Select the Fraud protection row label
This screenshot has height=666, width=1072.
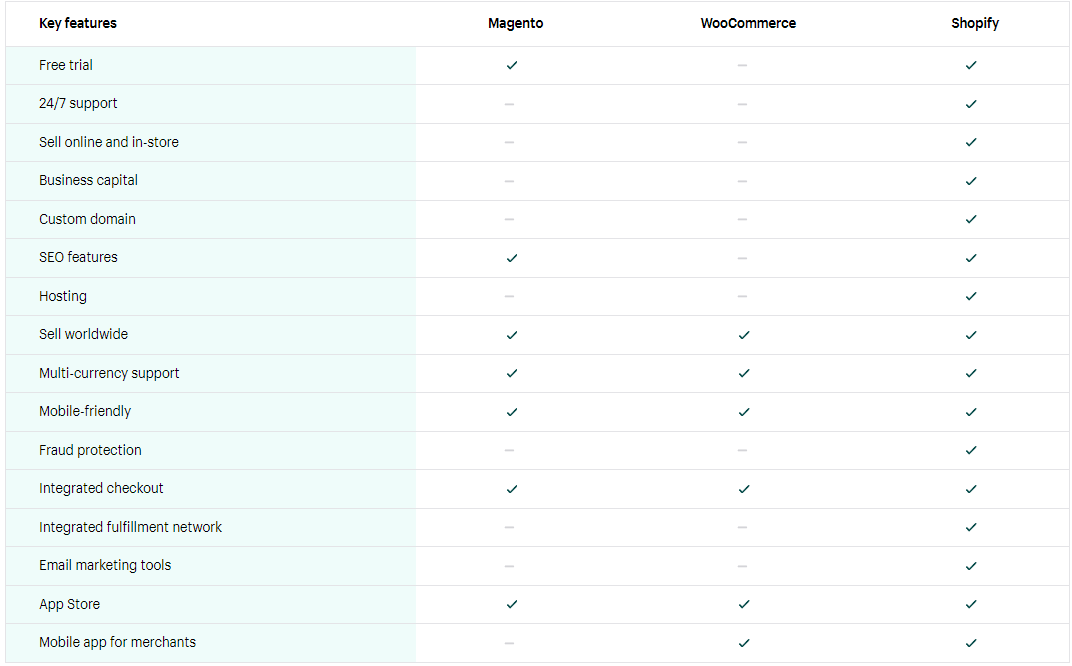click(x=90, y=450)
